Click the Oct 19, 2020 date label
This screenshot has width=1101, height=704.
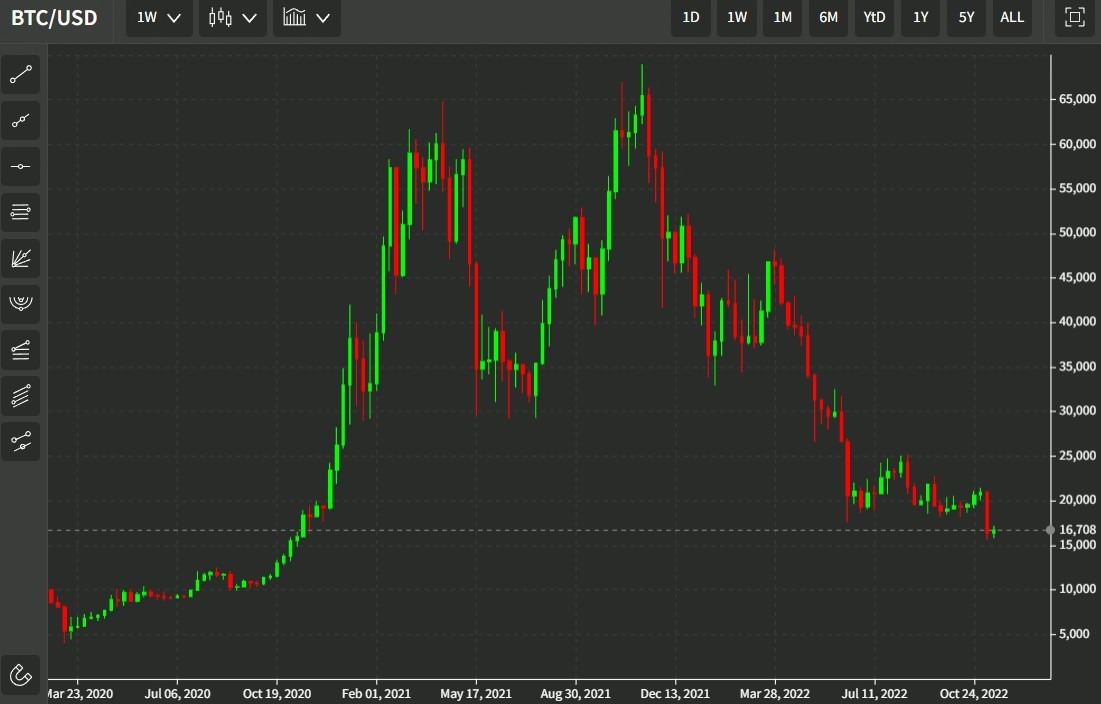click(x=277, y=693)
